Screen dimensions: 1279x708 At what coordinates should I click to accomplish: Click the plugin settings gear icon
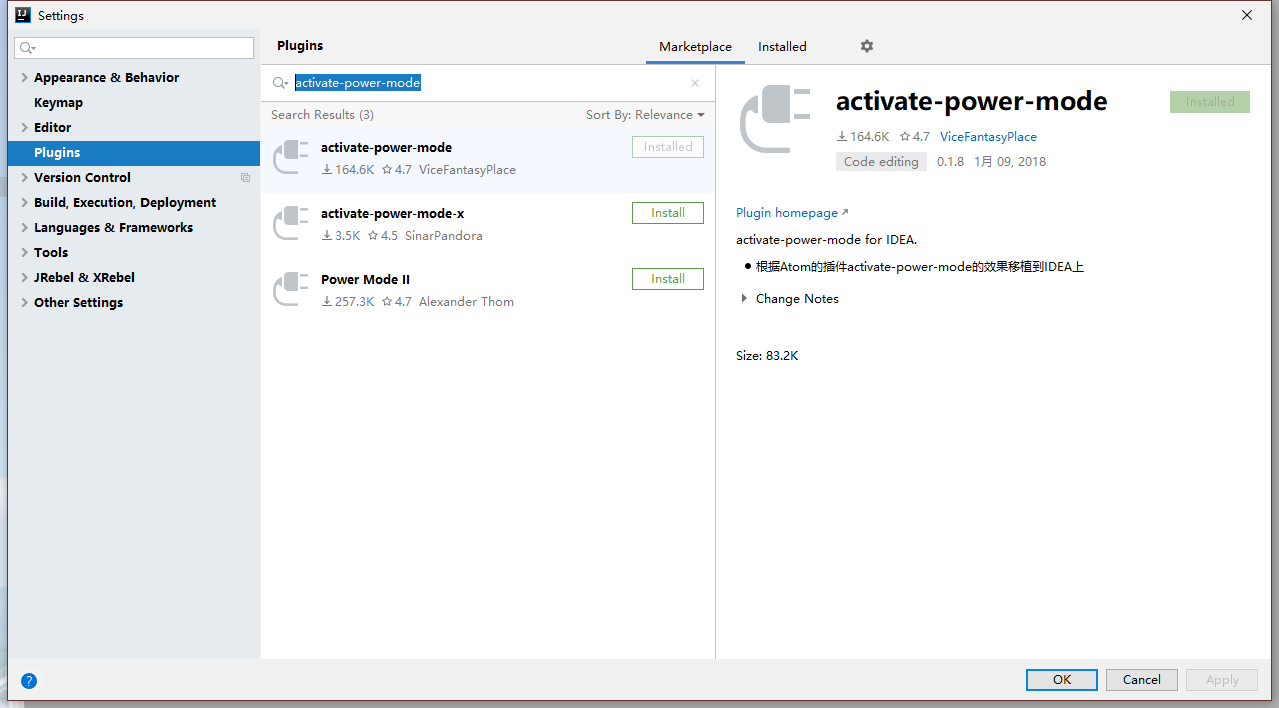(x=867, y=46)
